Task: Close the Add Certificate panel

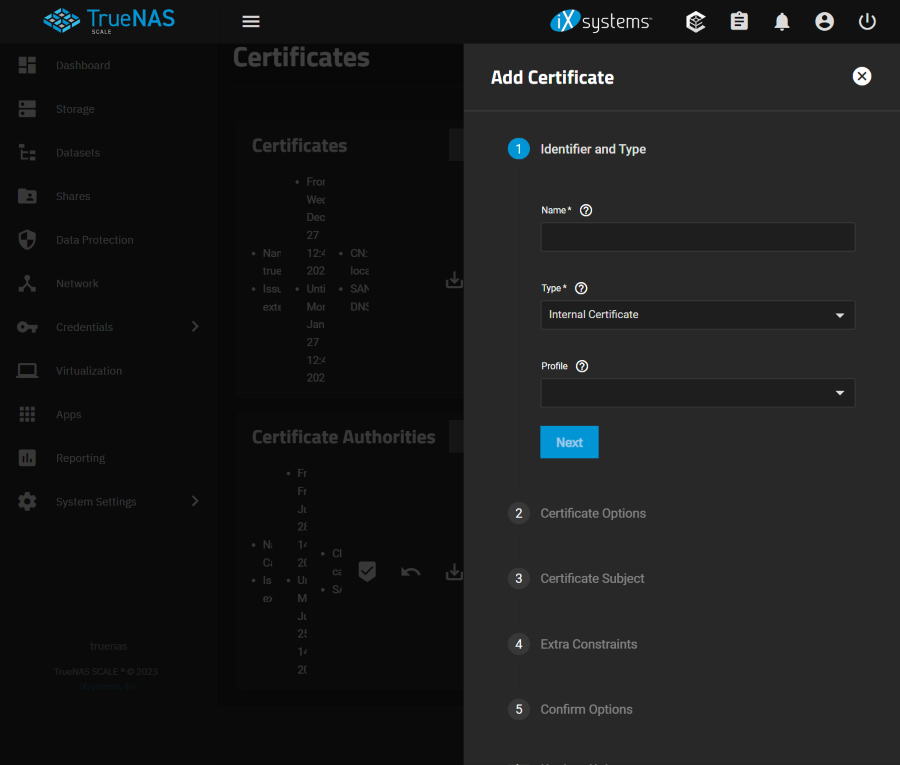Action: click(x=862, y=77)
